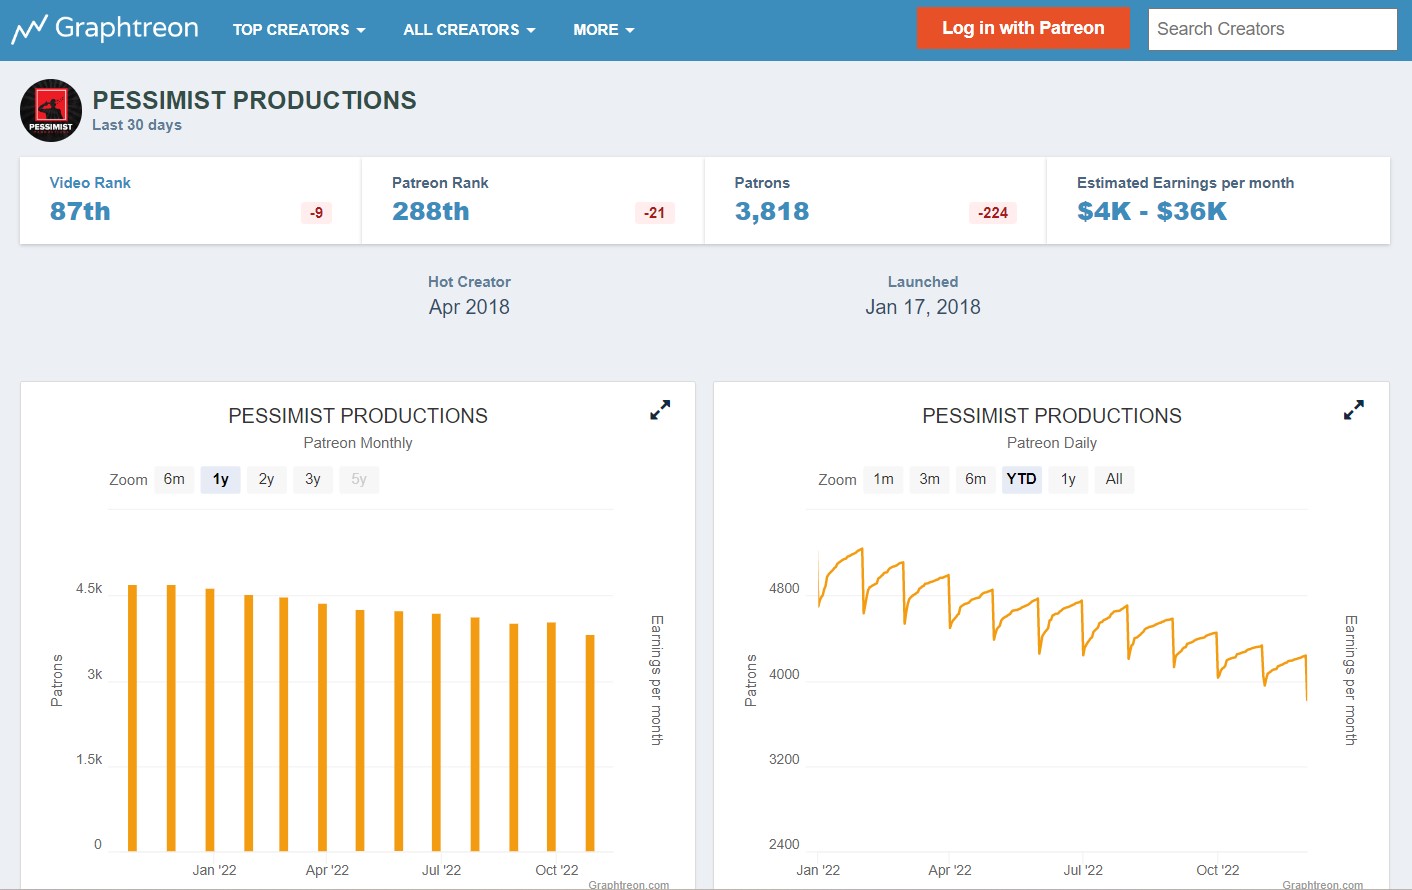The image size is (1412, 890).
Task: Click the Apr 2018 Hot Creator date
Action: point(469,307)
